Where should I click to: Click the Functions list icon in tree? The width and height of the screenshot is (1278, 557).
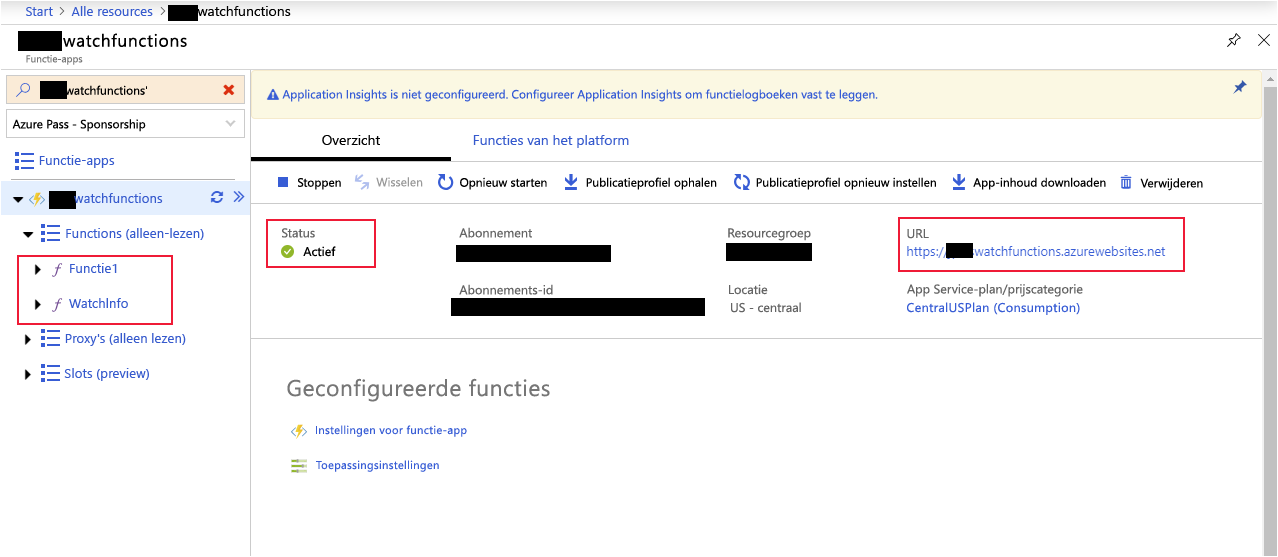(x=50, y=234)
